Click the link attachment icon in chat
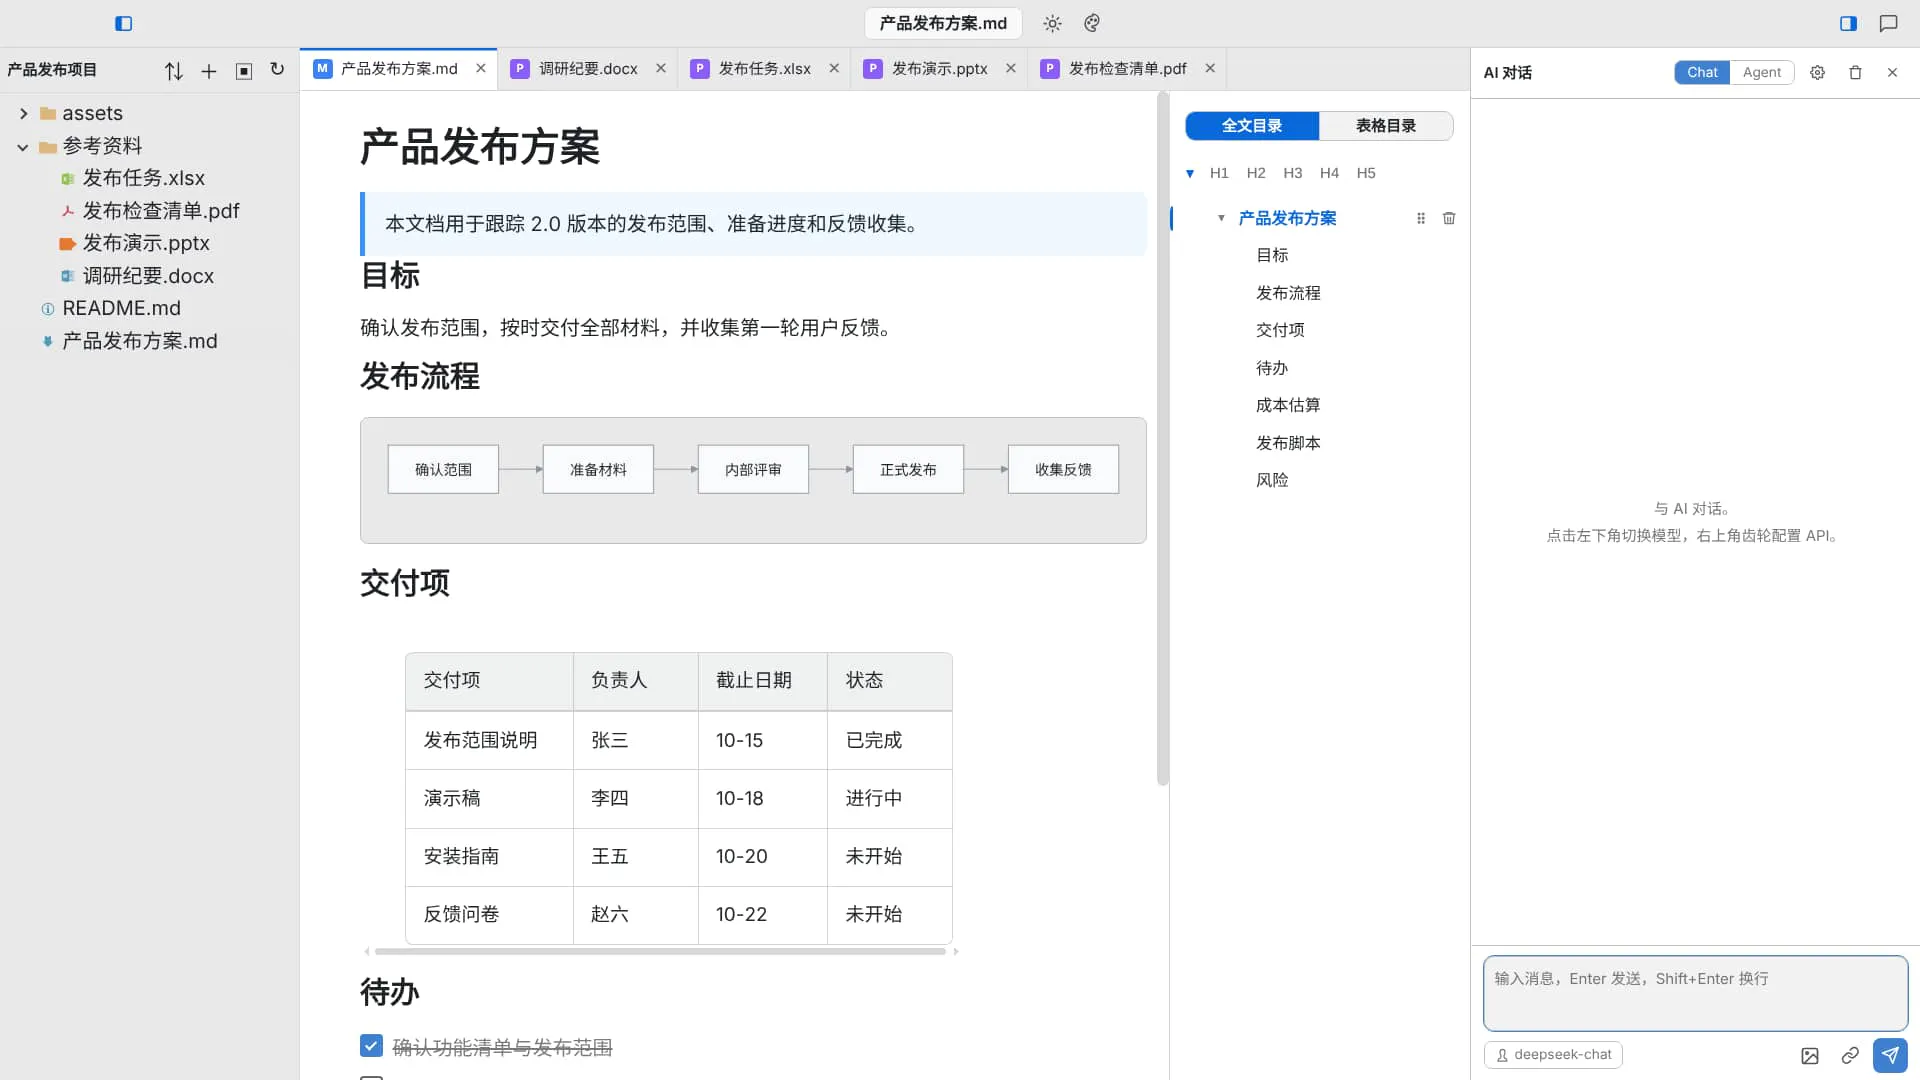 pyautogui.click(x=1850, y=1056)
